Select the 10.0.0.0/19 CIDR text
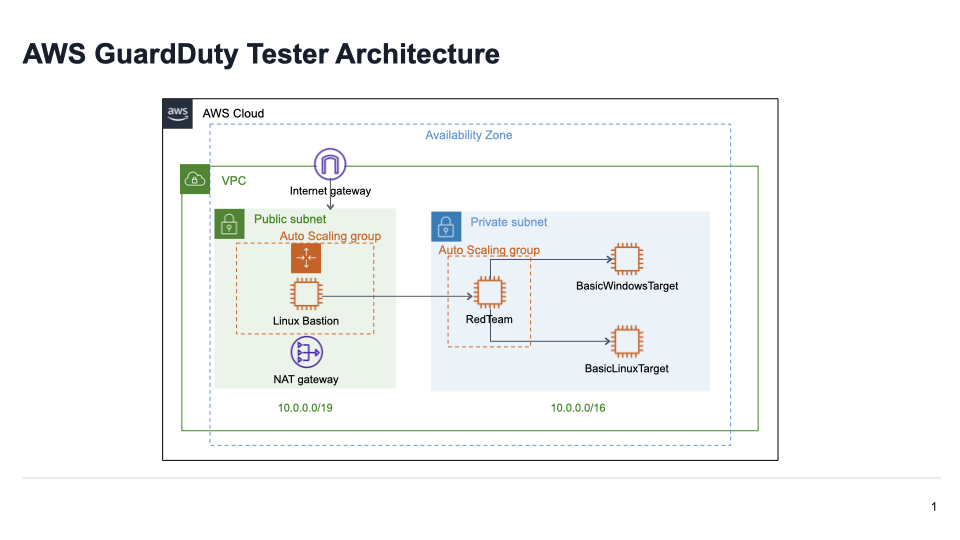The image size is (960, 540). pyautogui.click(x=306, y=408)
